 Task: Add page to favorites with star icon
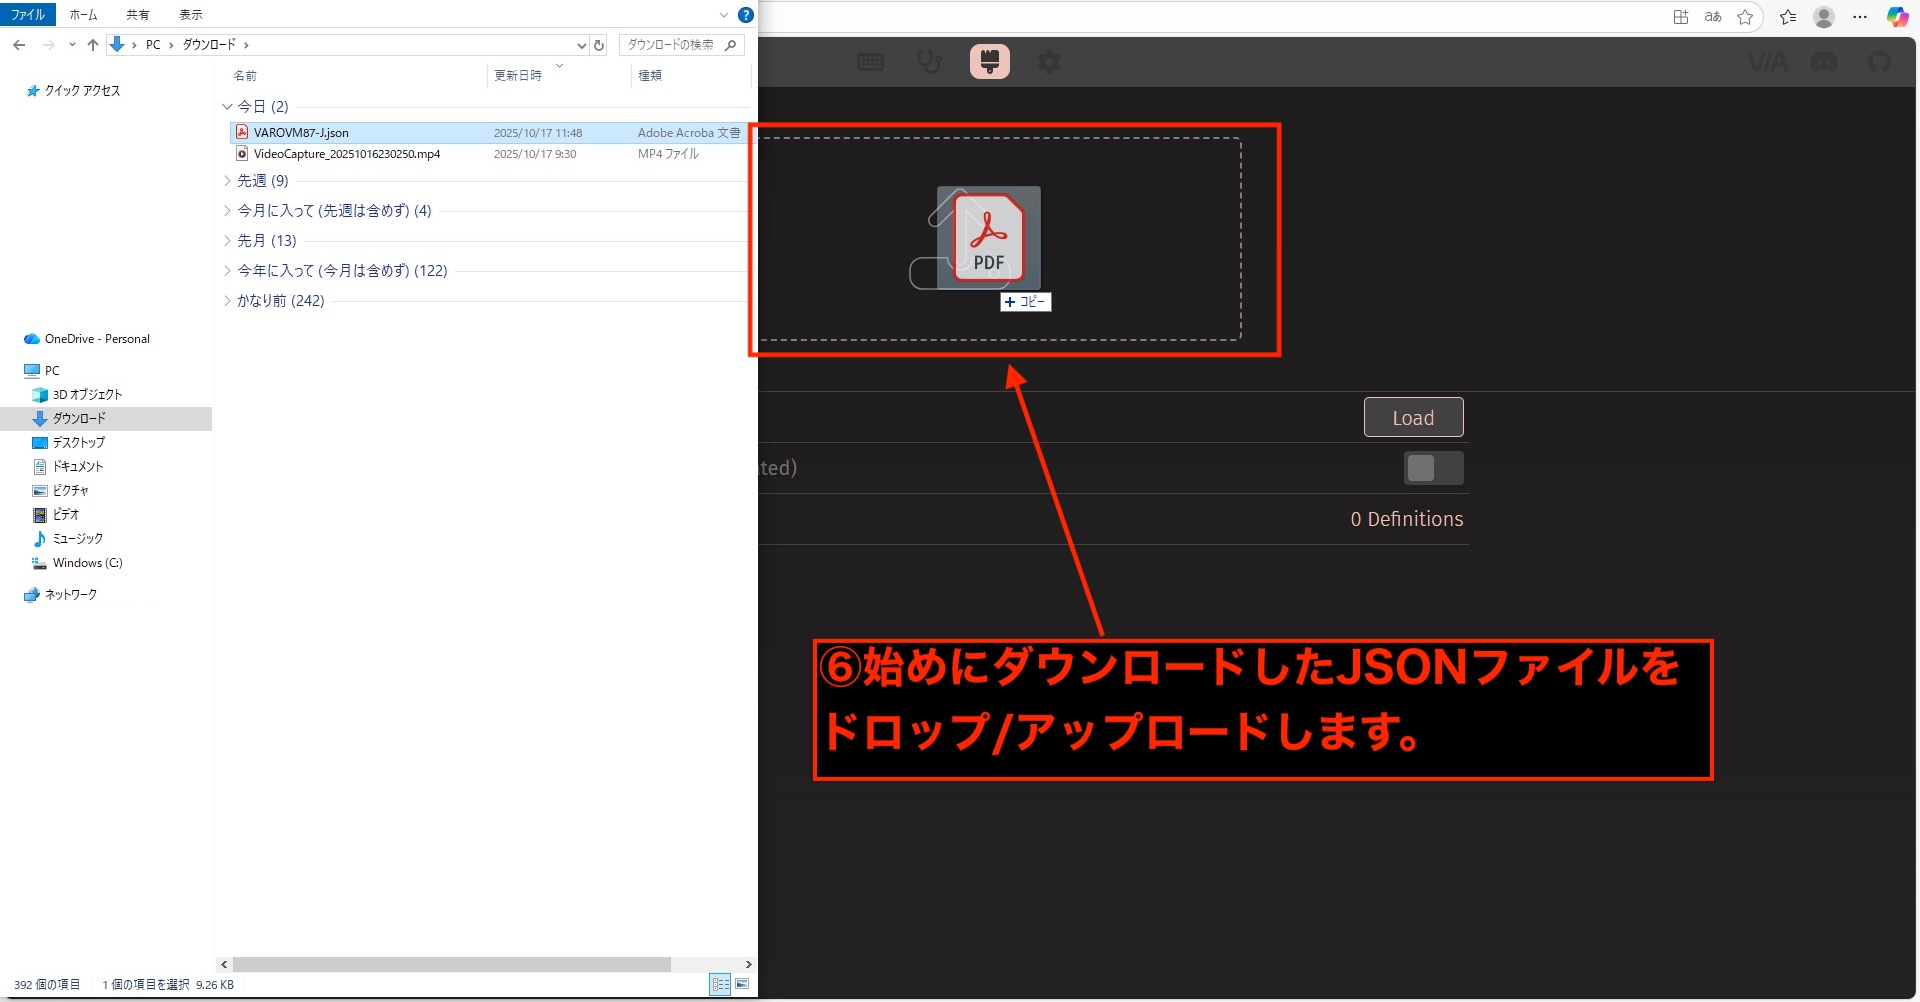(1745, 17)
